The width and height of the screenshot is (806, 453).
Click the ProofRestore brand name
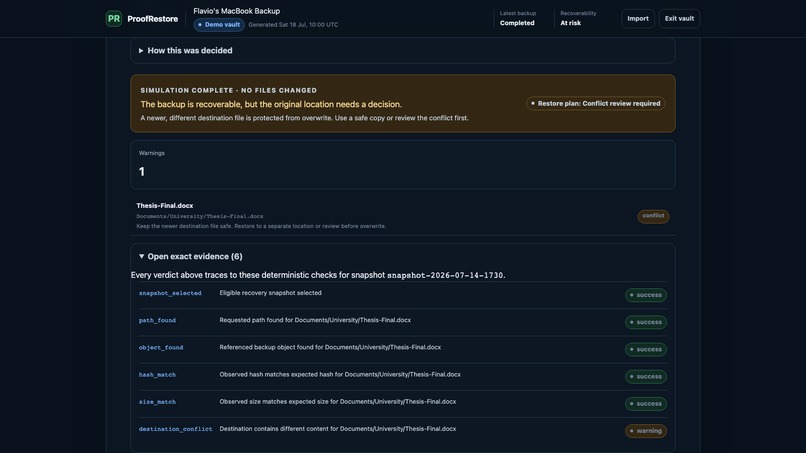pyautogui.click(x=153, y=19)
